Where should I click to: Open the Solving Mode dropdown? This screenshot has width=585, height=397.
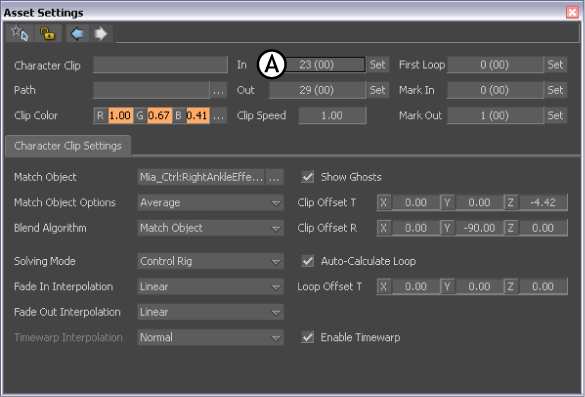[x=210, y=261]
